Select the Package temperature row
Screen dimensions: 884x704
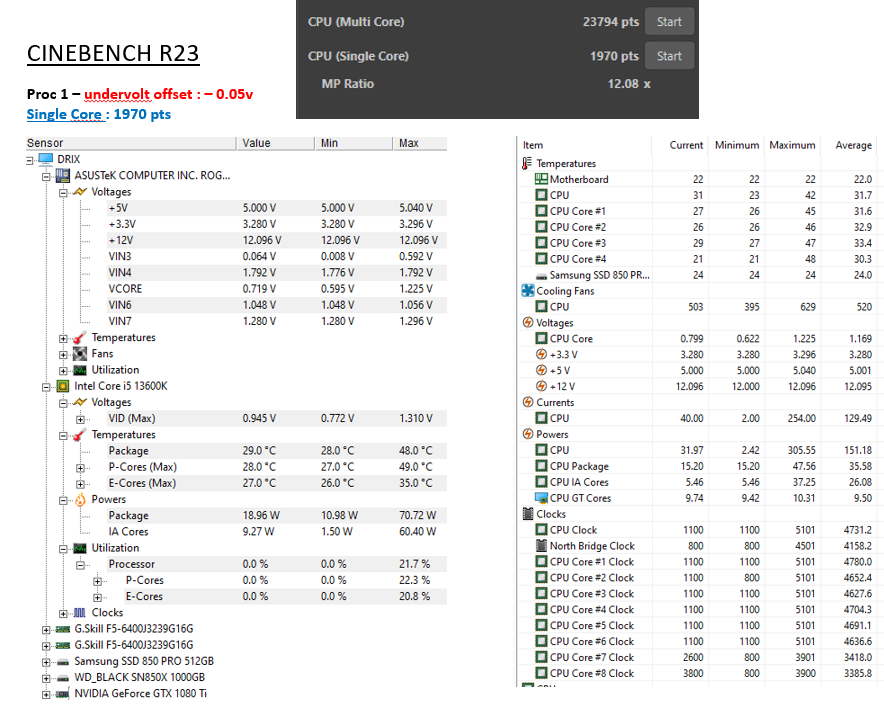coord(277,451)
